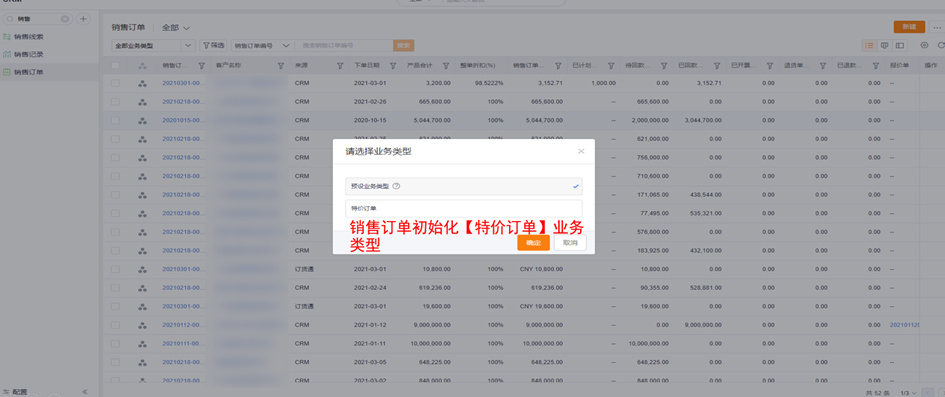Filter the 客户名称 column
Image resolution: width=945 pixels, height=397 pixels.
280,65
